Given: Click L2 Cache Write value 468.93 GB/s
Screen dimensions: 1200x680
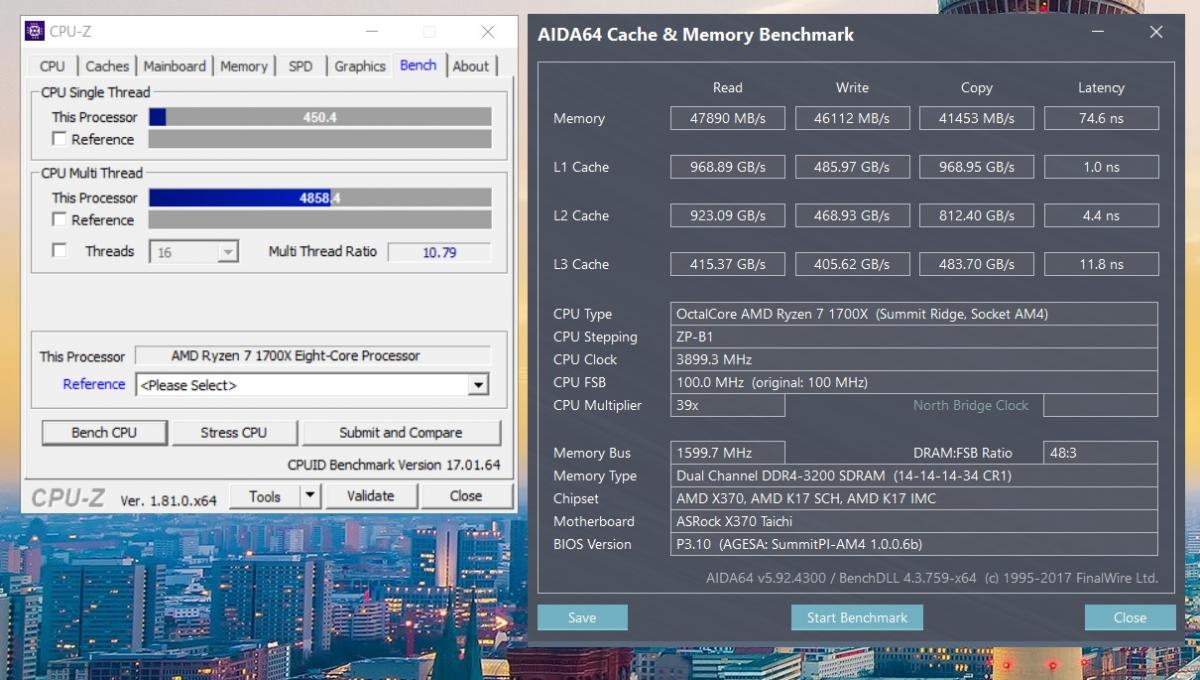Looking at the screenshot, I should pos(852,215).
